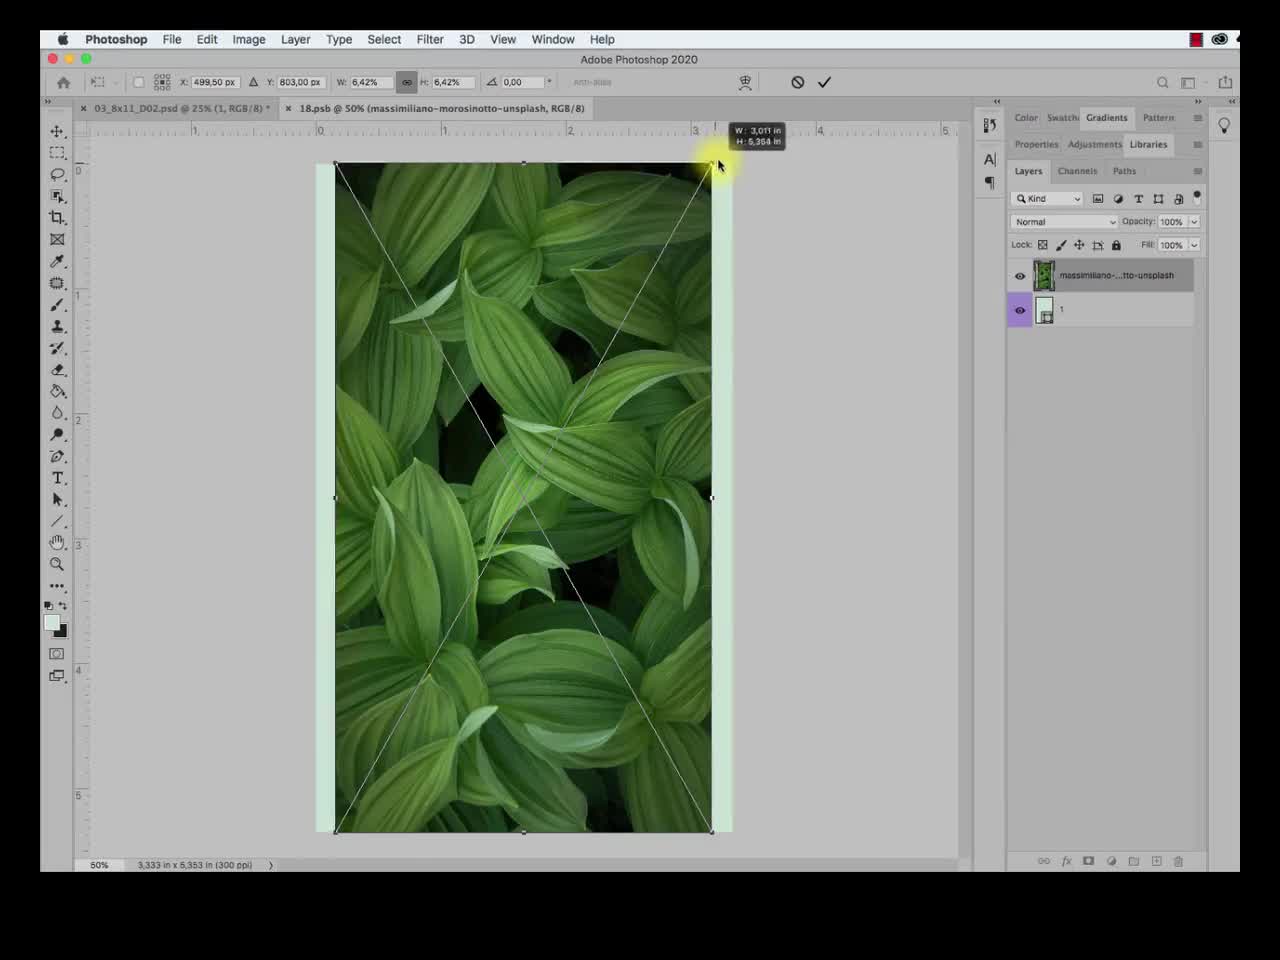The width and height of the screenshot is (1280, 960).
Task: Open the Fill slider dropdown
Action: [1194, 245]
